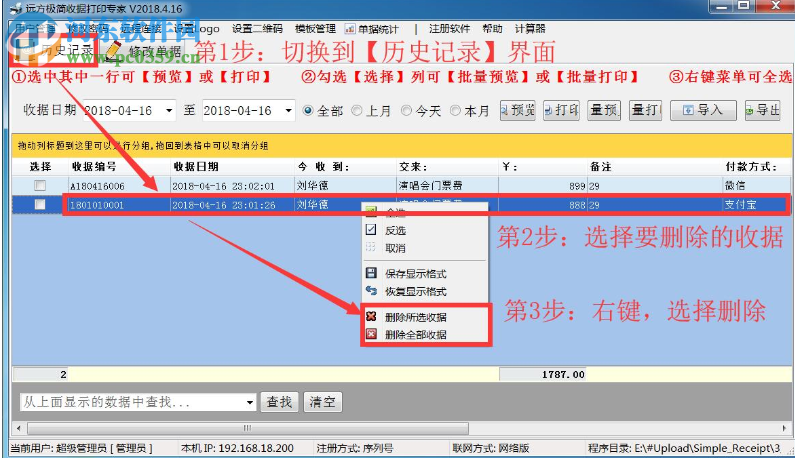Open the end date dropdown arrow

coord(288,111)
